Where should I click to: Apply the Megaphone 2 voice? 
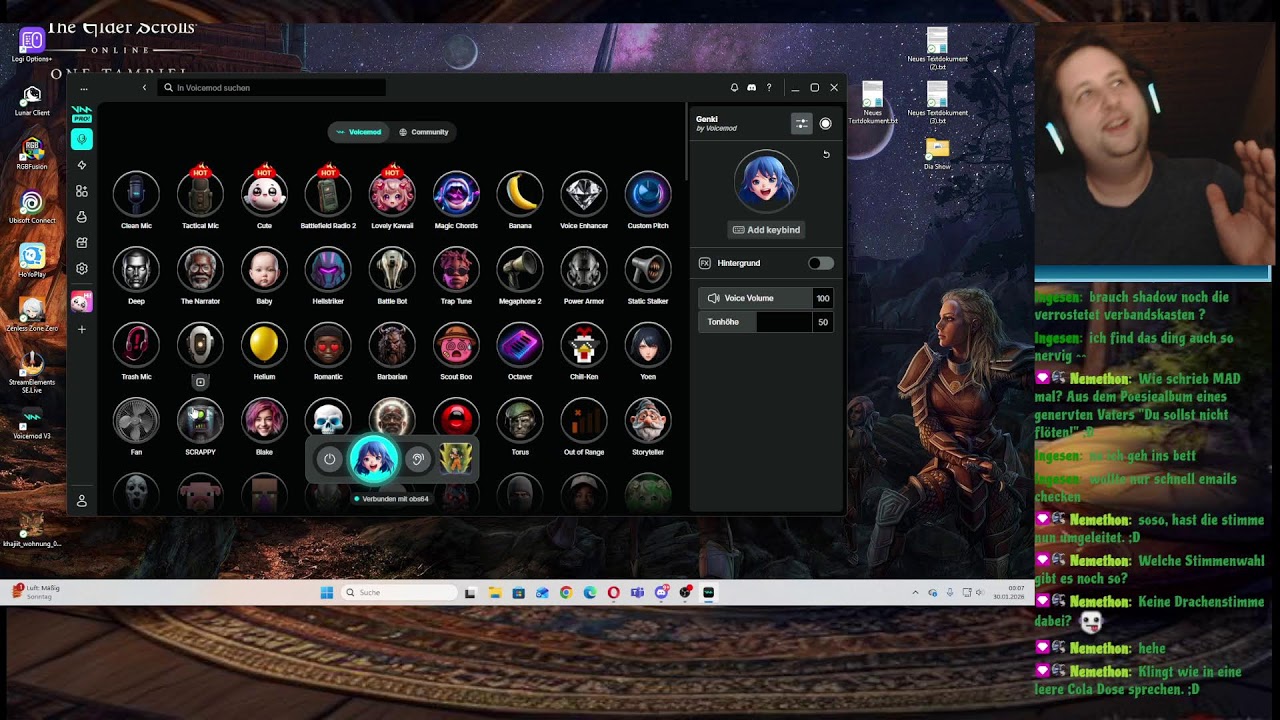coord(520,269)
